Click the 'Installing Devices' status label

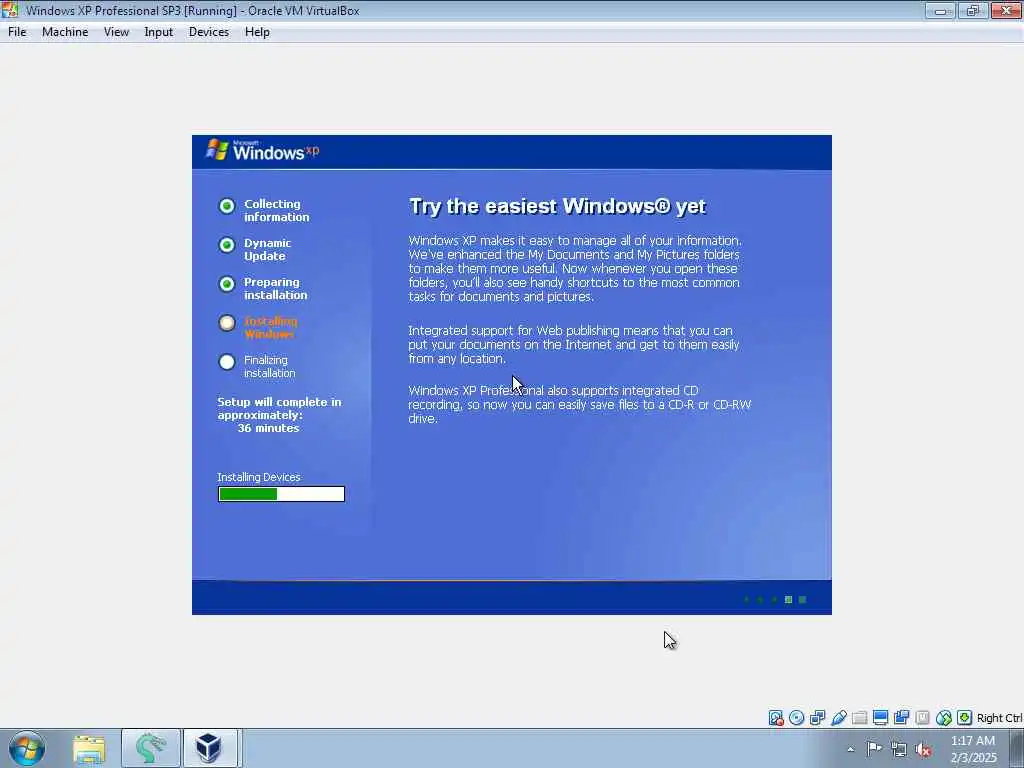click(x=259, y=477)
